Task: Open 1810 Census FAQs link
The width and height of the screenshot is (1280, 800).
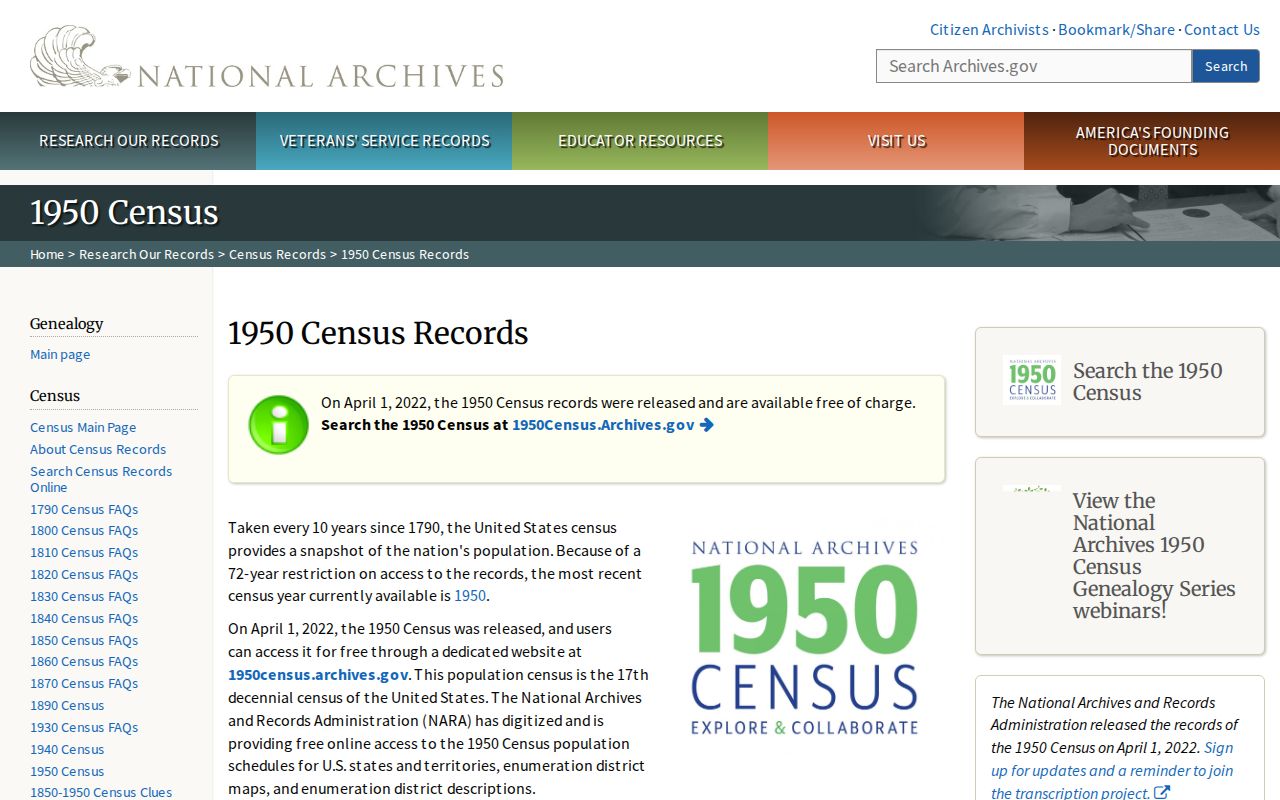Action: 84,552
